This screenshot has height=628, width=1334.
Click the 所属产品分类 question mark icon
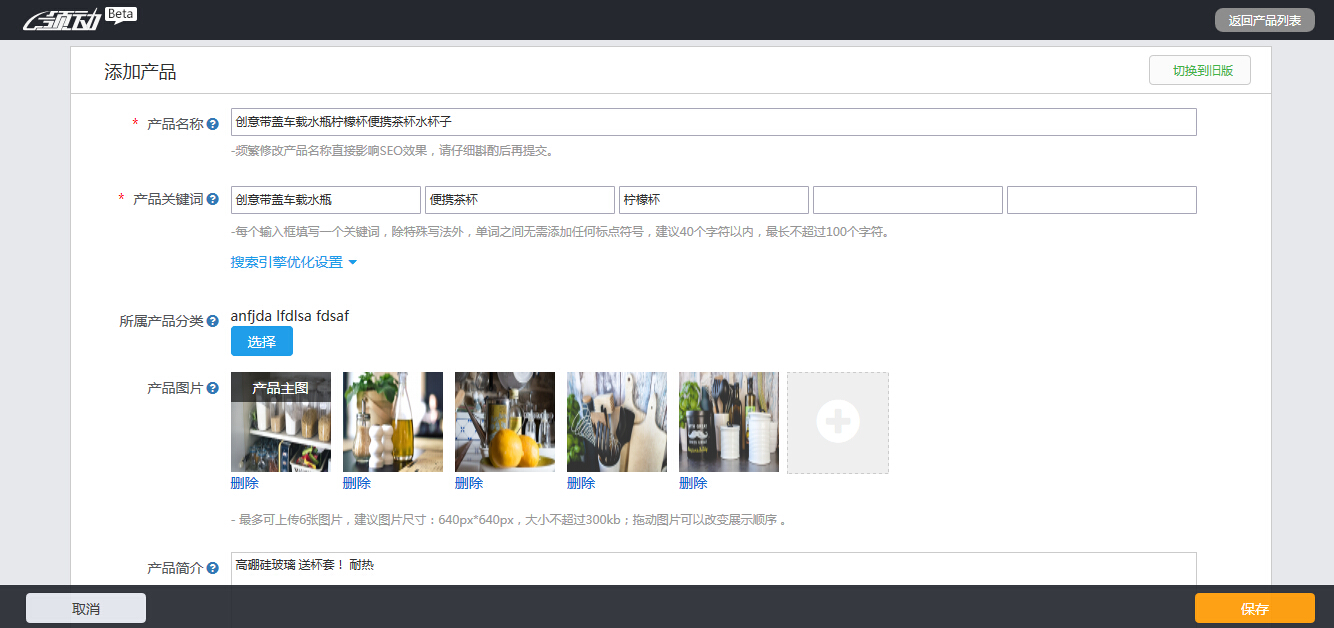click(211, 321)
